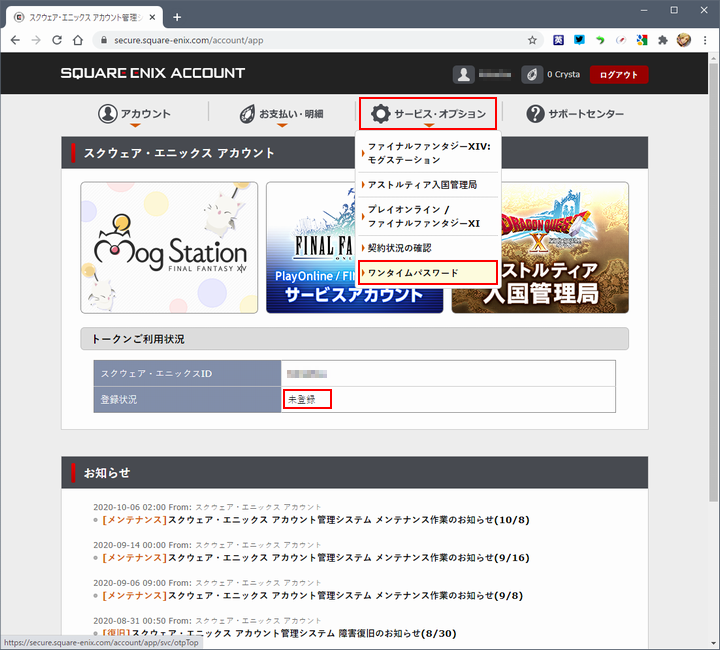Click the browser forward arrow
720x650 pixels.
click(x=36, y=40)
